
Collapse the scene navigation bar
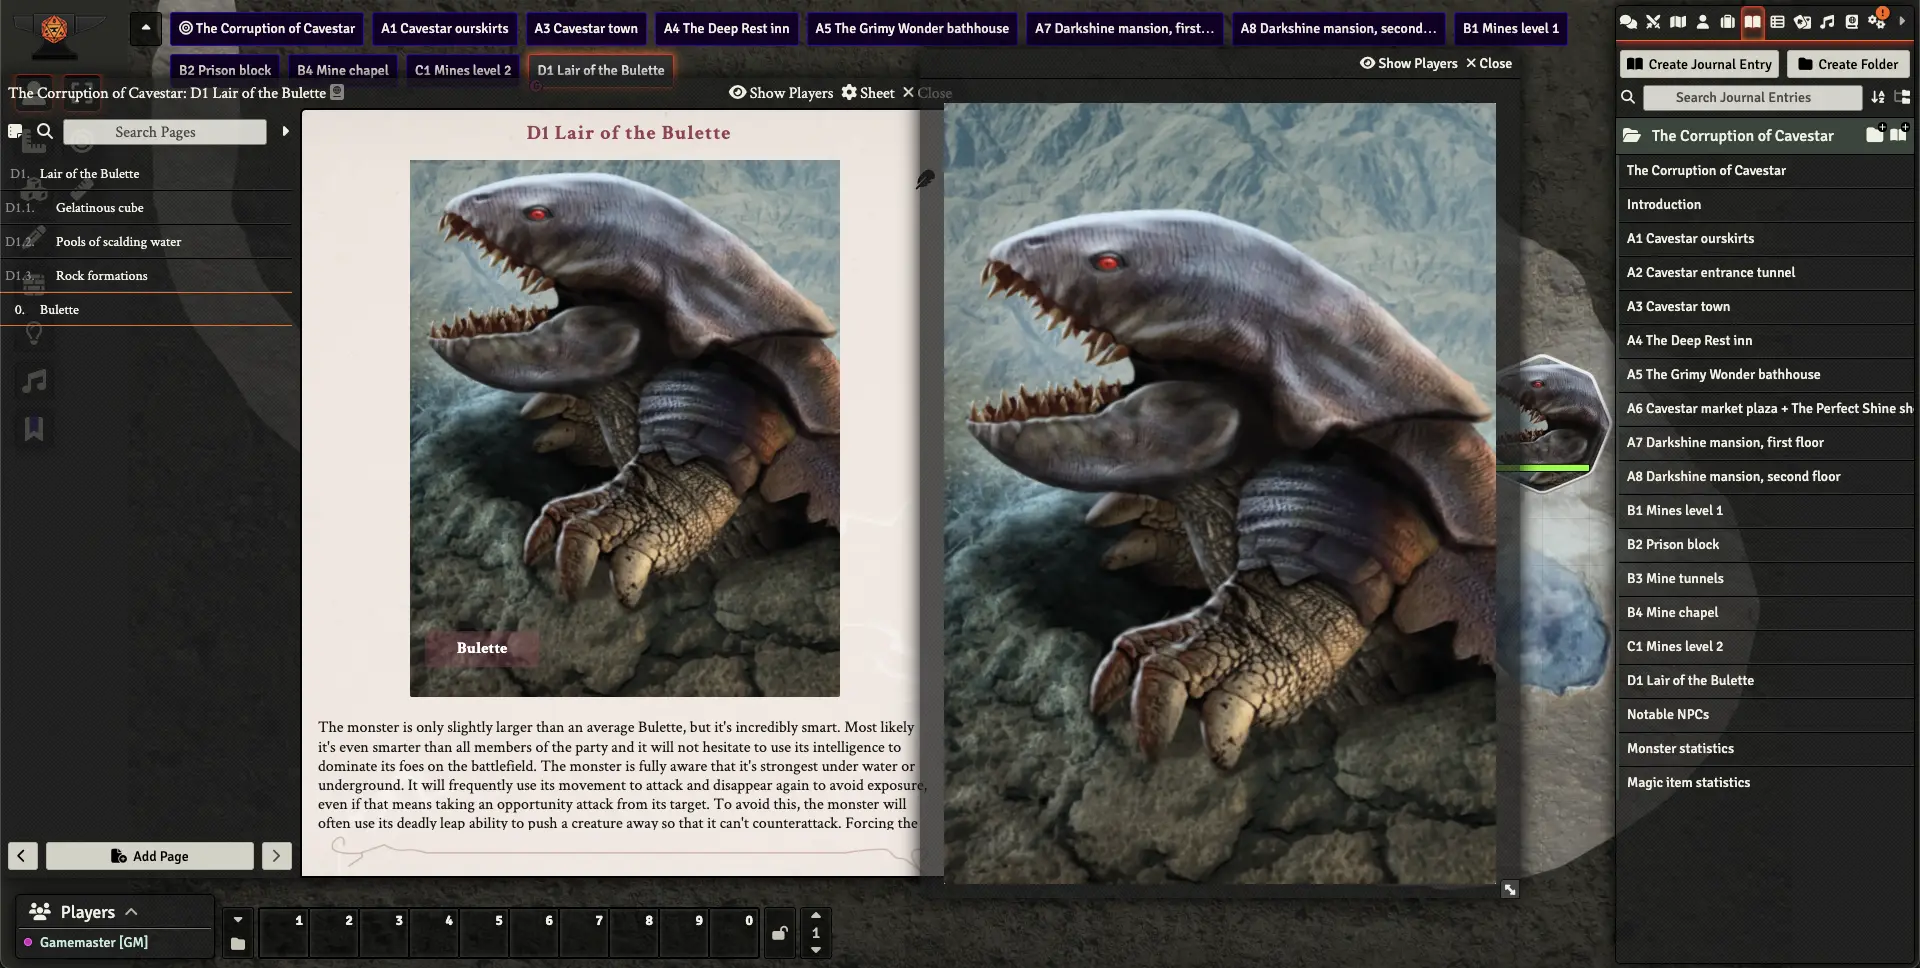pyautogui.click(x=146, y=28)
